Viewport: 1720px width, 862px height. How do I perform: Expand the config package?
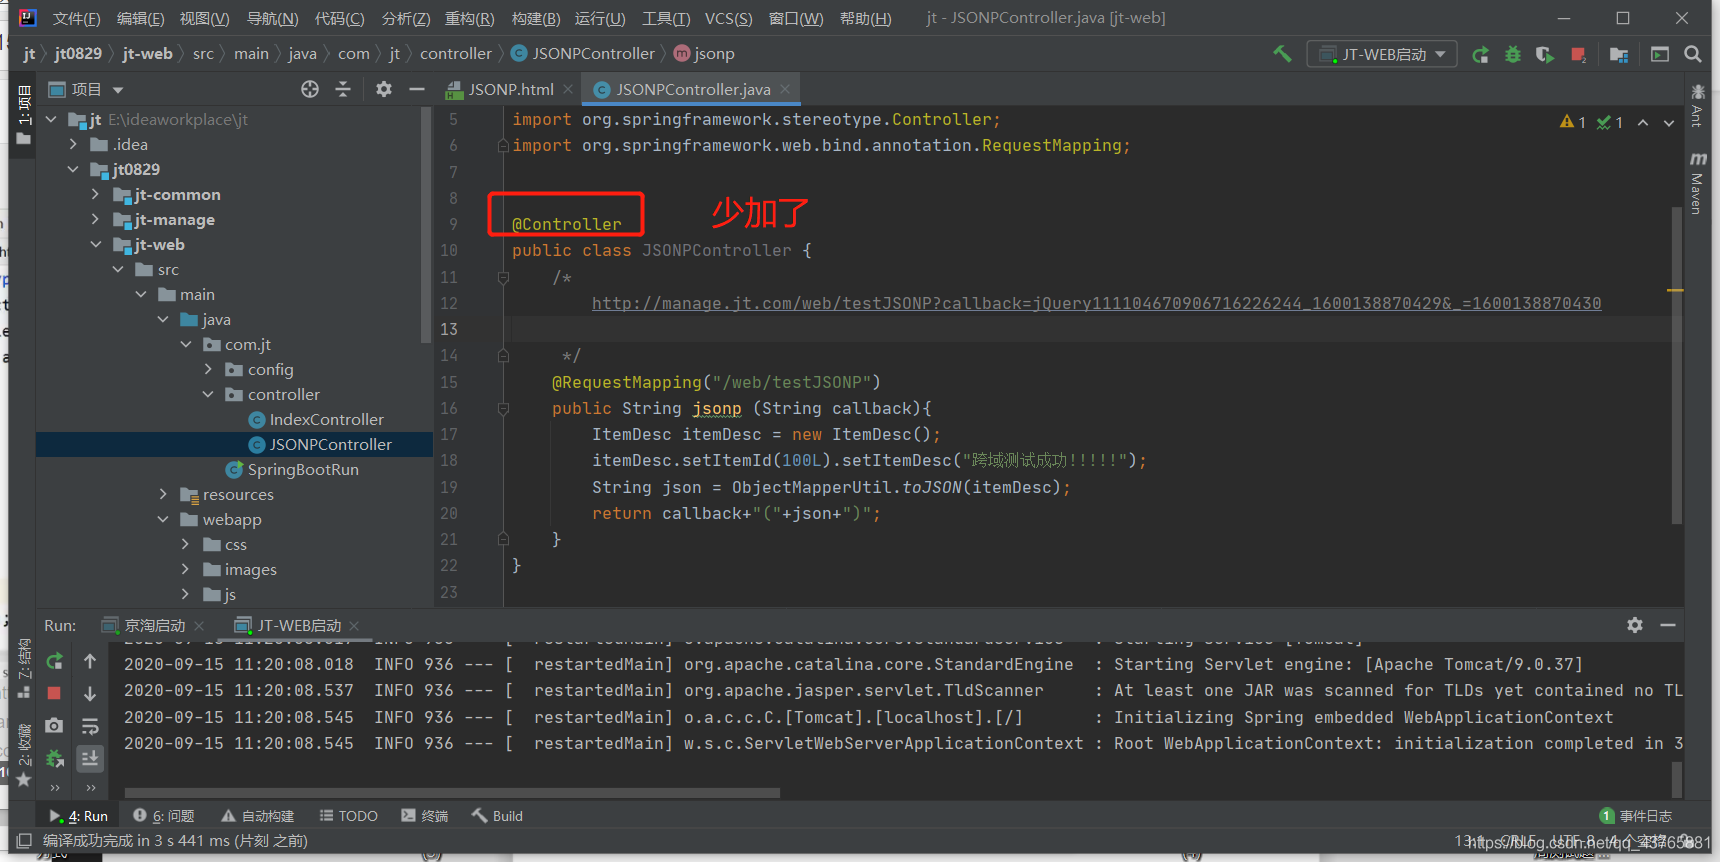pyautogui.click(x=209, y=369)
